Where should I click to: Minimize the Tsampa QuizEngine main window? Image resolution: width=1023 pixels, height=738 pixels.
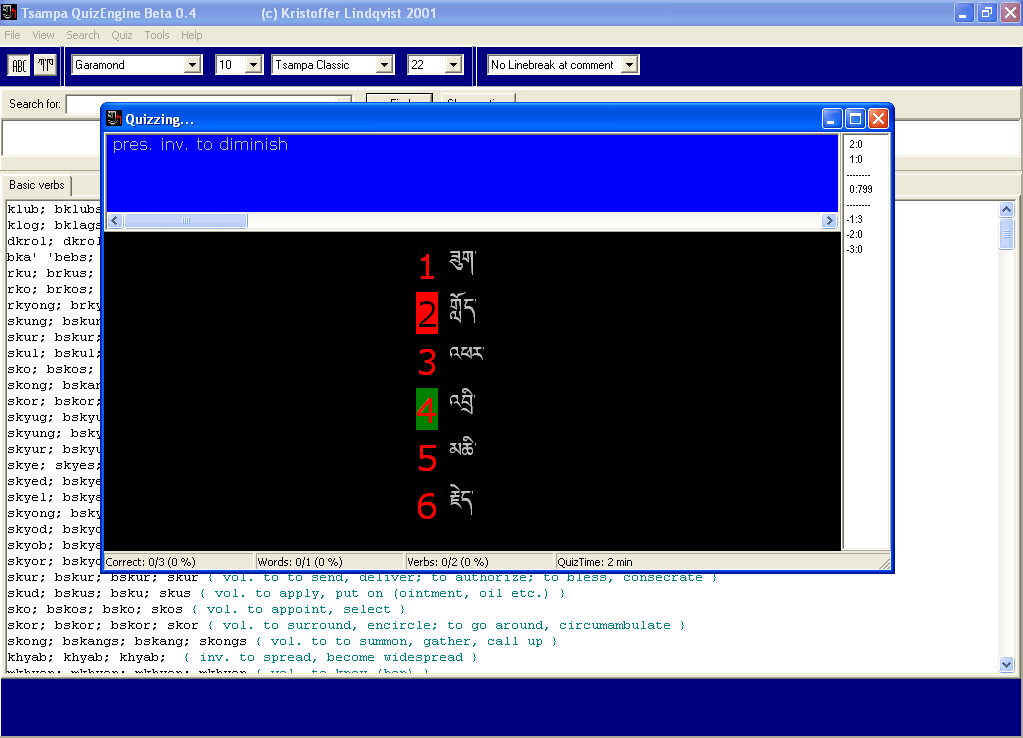point(964,12)
